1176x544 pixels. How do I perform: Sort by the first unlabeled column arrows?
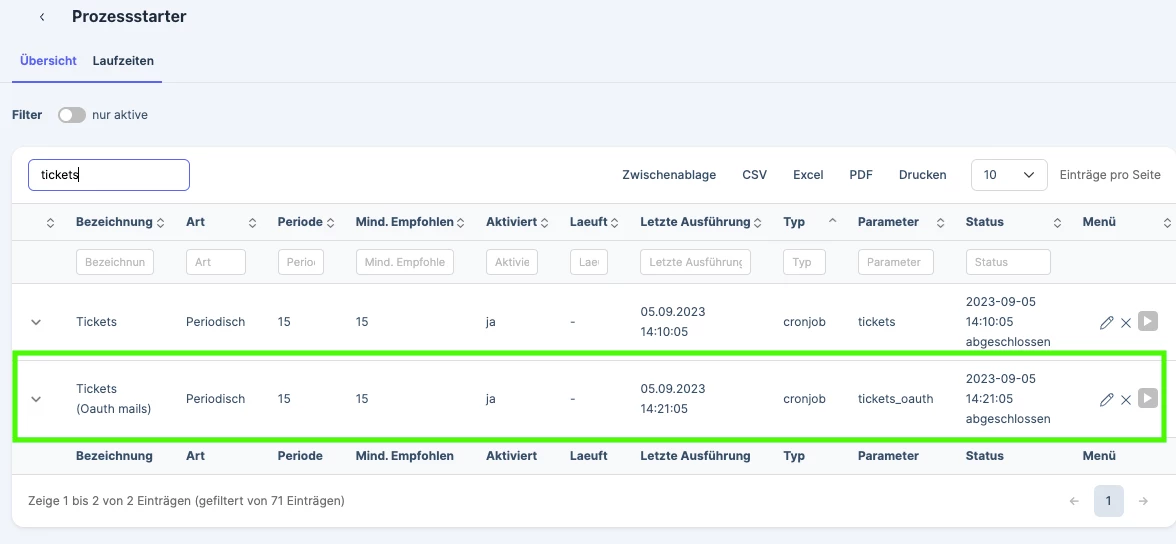tap(50, 222)
